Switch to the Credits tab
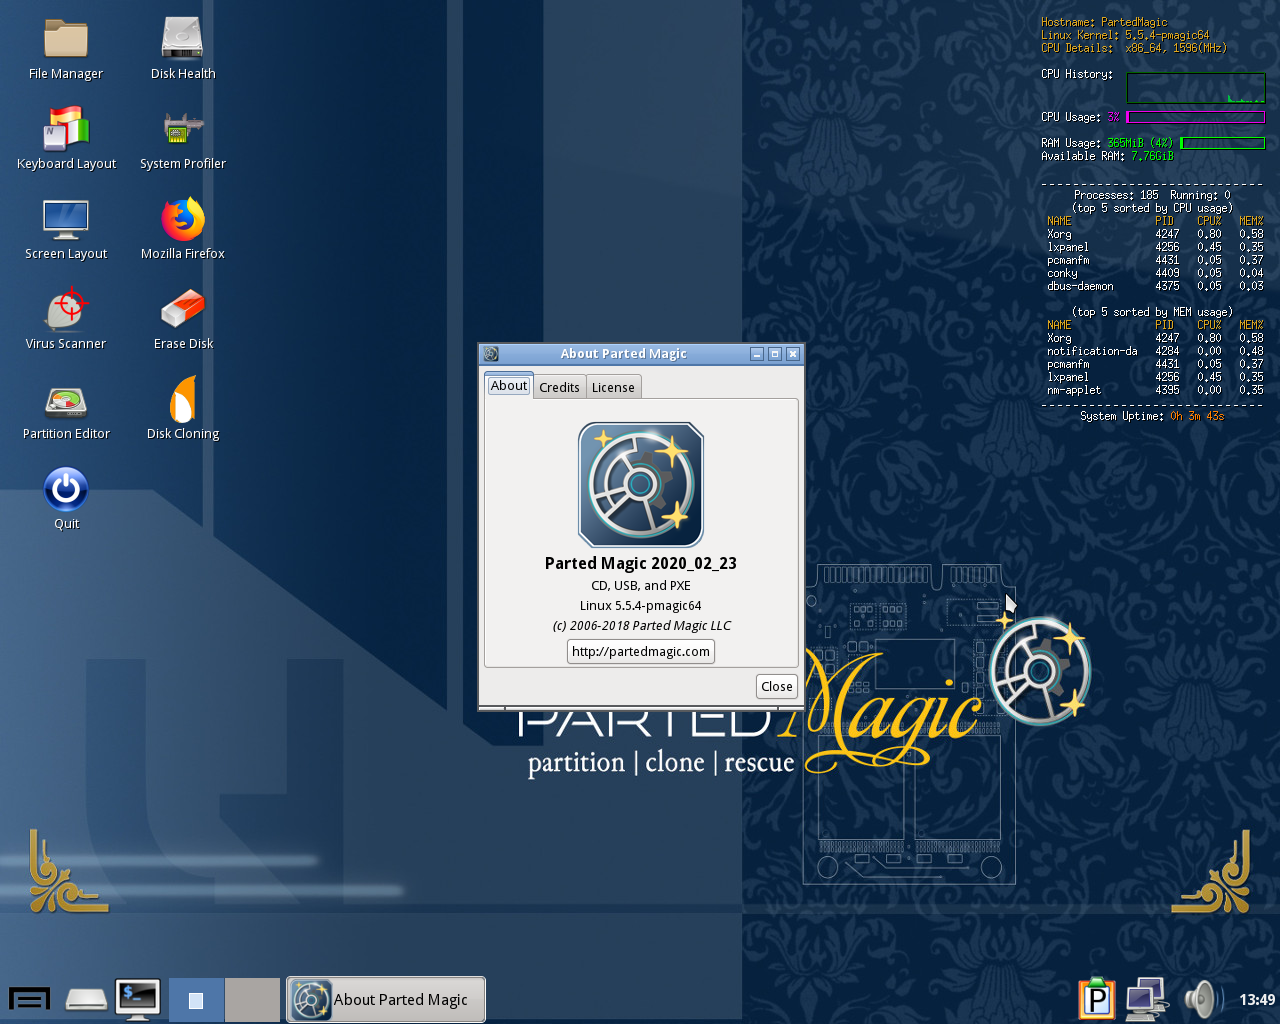Viewport: 1280px width, 1024px height. tap(559, 387)
